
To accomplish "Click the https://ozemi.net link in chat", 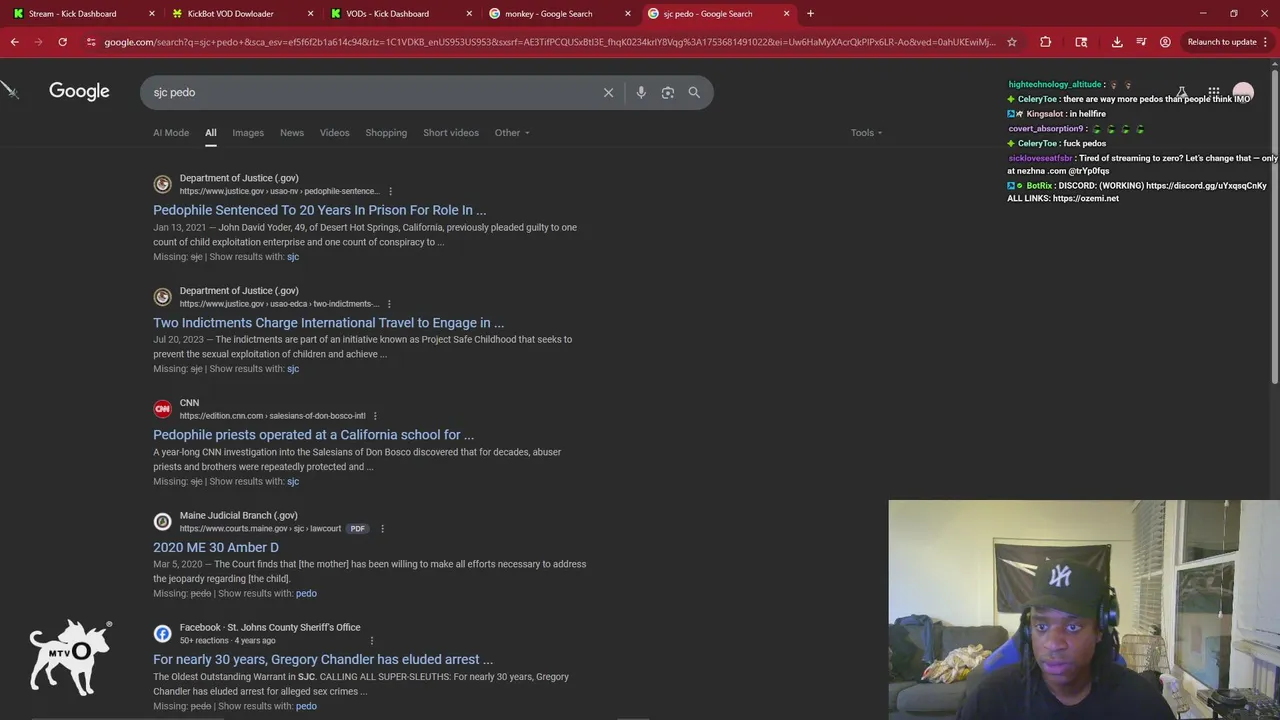I will [x=1086, y=199].
